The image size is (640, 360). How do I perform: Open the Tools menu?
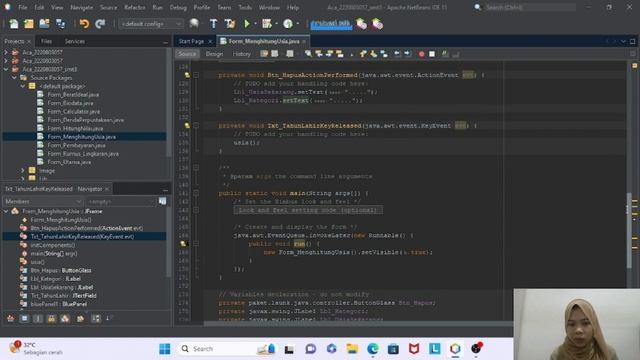(245, 7)
